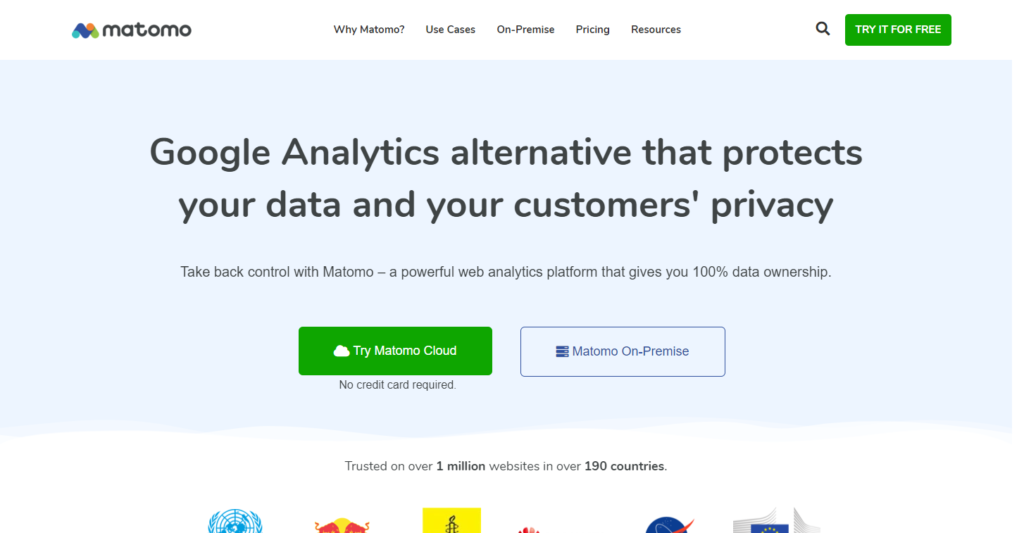Select the Matomo On-Premise button

tap(622, 351)
